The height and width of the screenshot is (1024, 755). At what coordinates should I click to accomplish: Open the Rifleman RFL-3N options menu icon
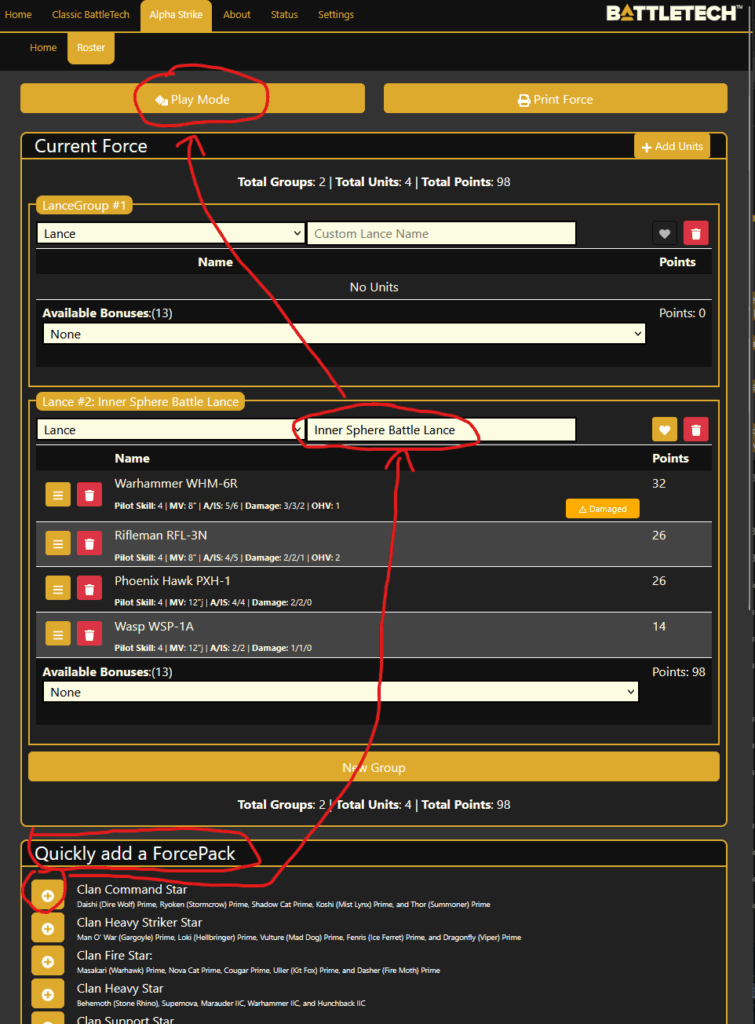(57, 543)
